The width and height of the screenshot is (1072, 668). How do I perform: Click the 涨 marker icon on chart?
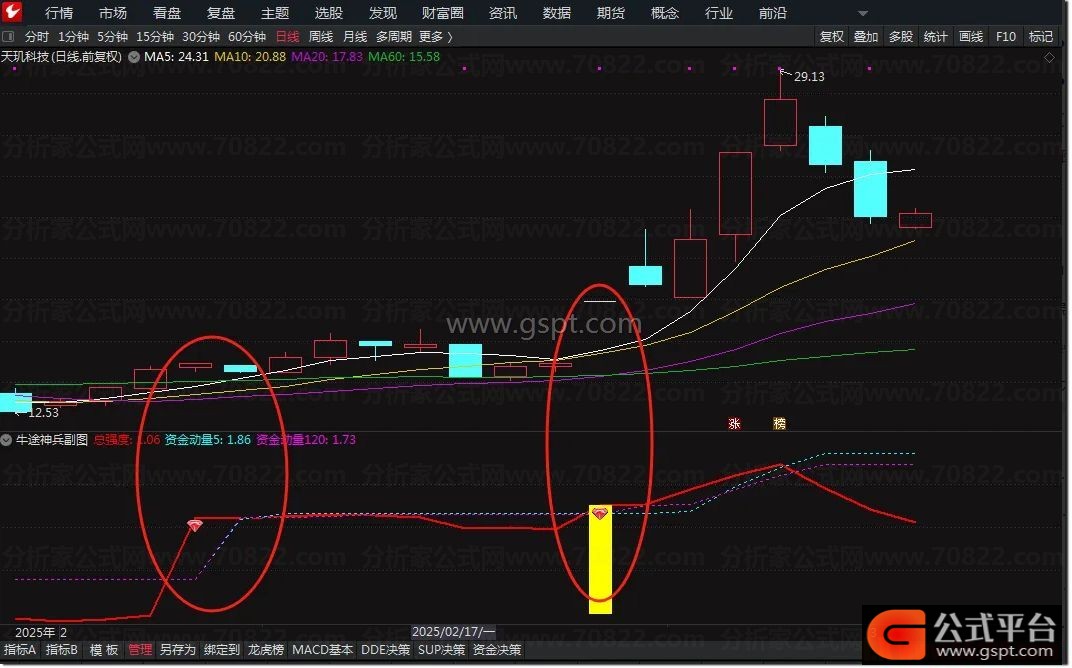coord(735,425)
